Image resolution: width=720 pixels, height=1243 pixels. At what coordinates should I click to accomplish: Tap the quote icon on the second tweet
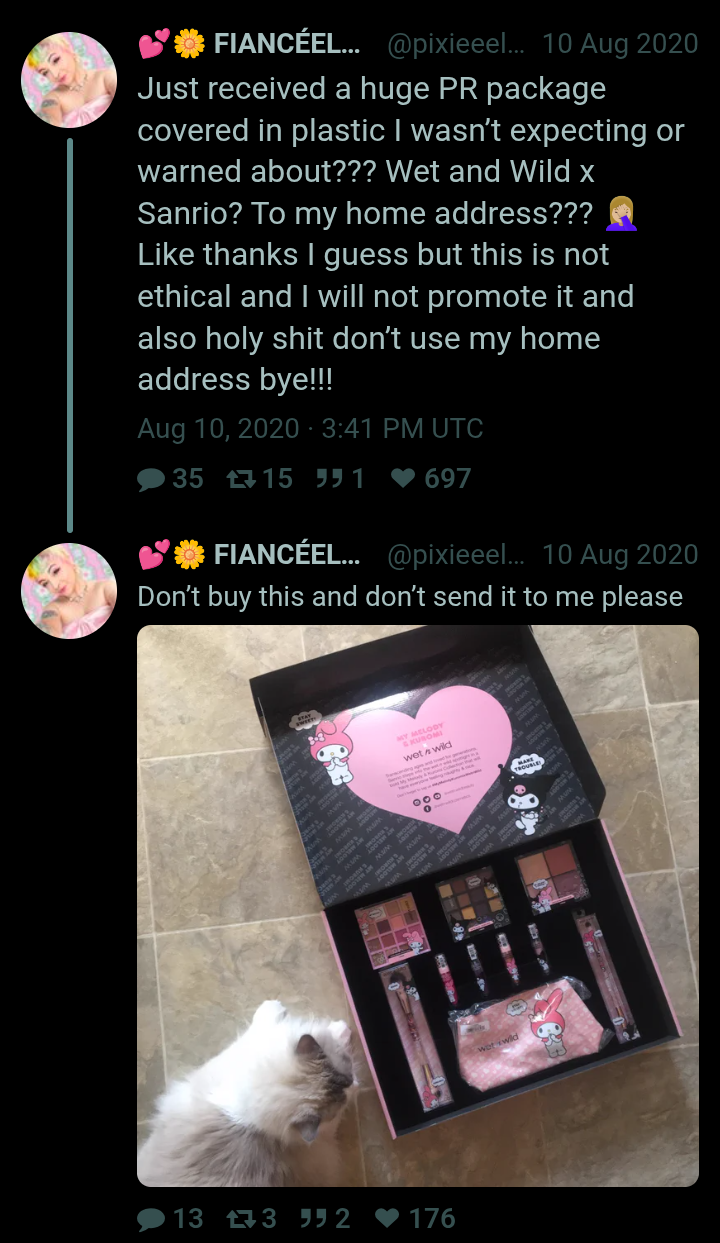[314, 1218]
